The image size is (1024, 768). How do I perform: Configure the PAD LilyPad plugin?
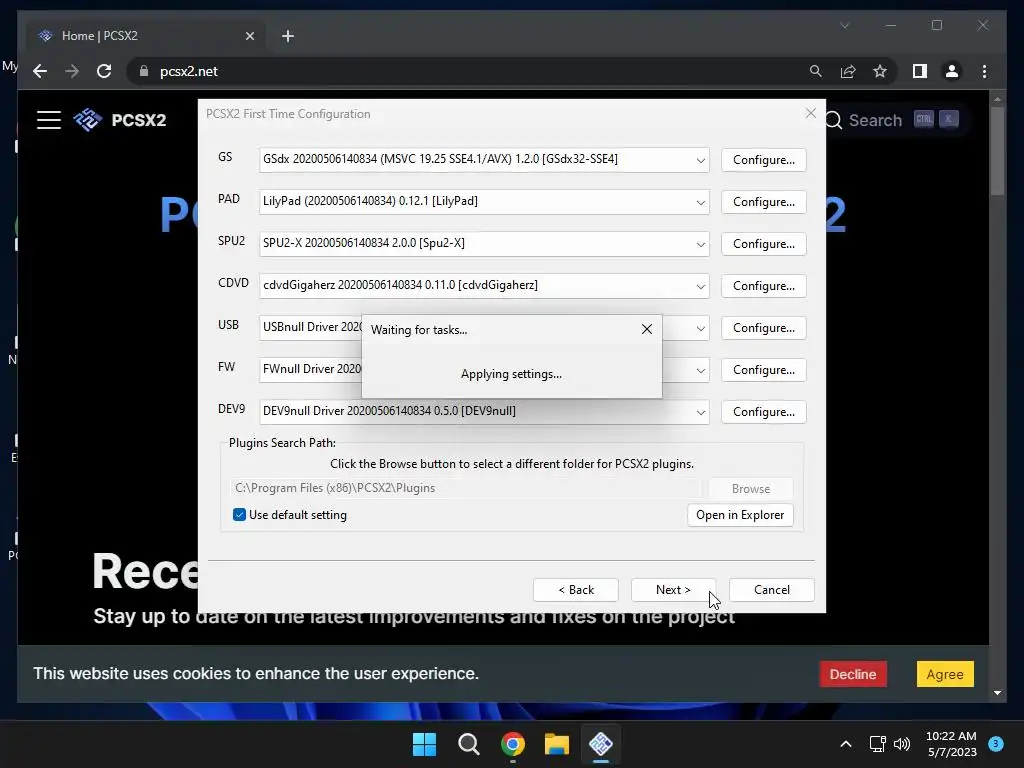pos(763,202)
